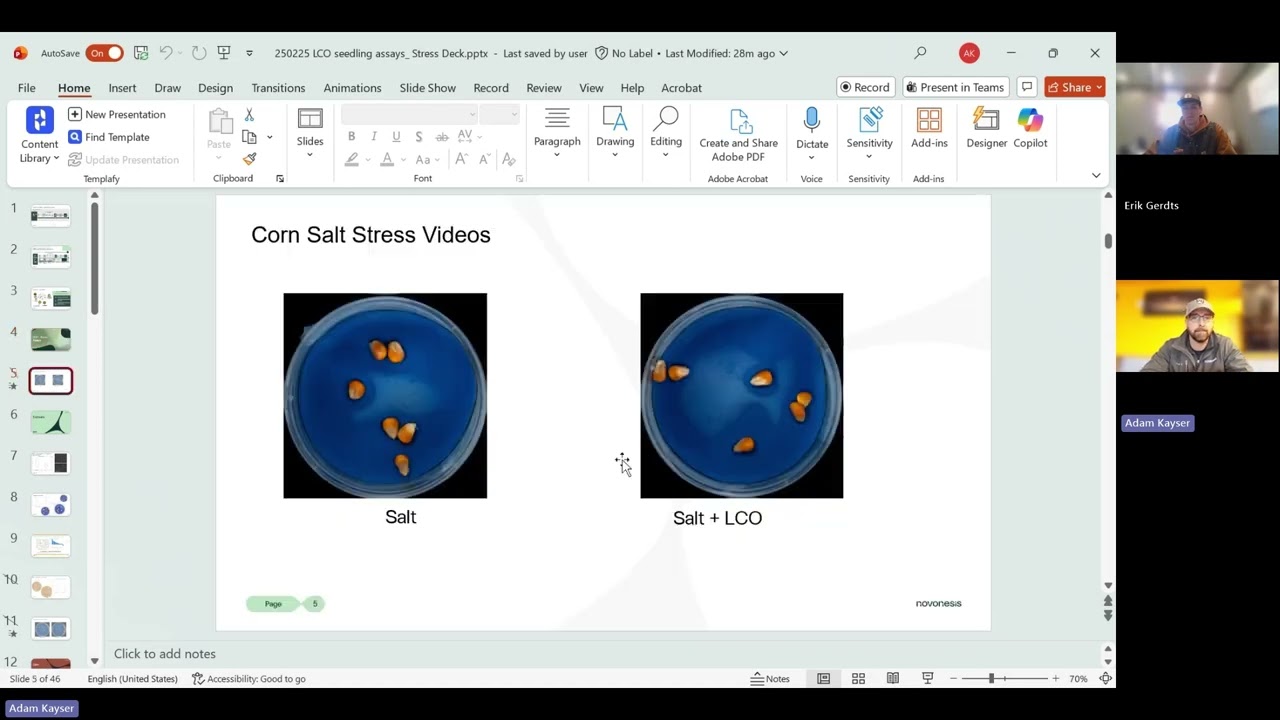This screenshot has height=720, width=1280.
Task: Select slide 6 thumbnail
Action: pyautogui.click(x=51, y=421)
